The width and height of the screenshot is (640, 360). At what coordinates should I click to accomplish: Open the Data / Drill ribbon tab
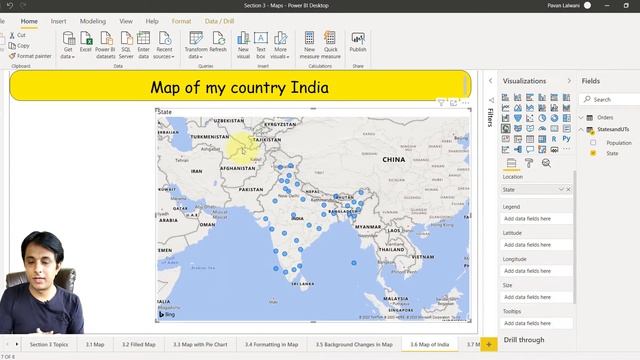click(220, 21)
